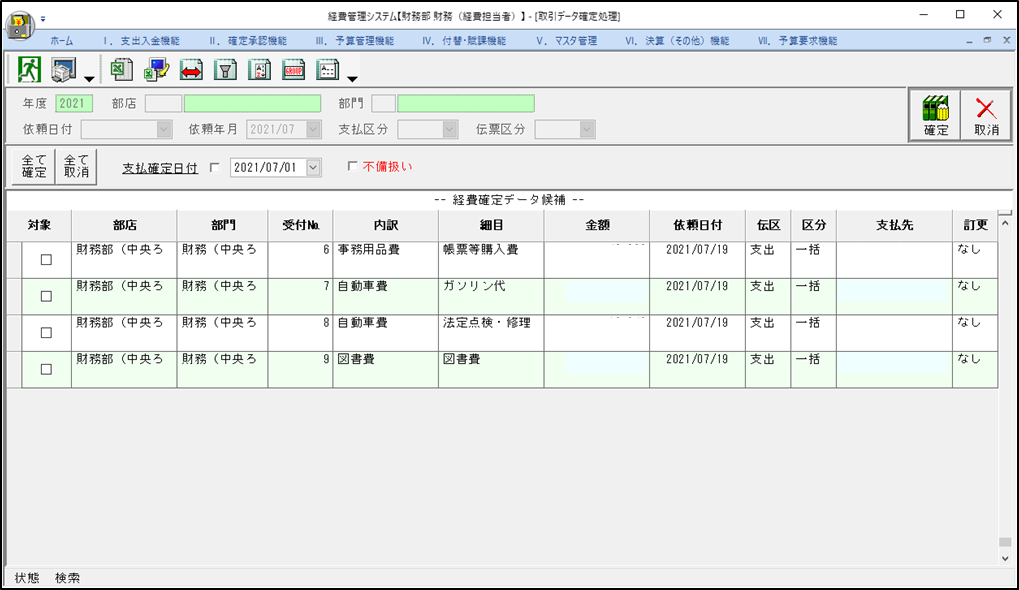Open the 依頼日付 dropdown

click(x=164, y=129)
